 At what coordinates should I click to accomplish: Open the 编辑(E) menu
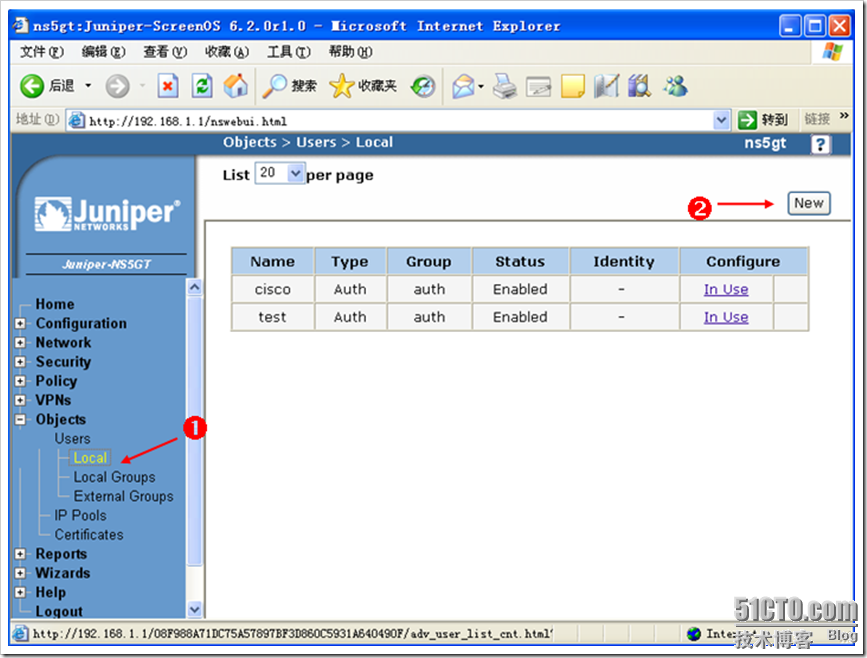coord(103,52)
